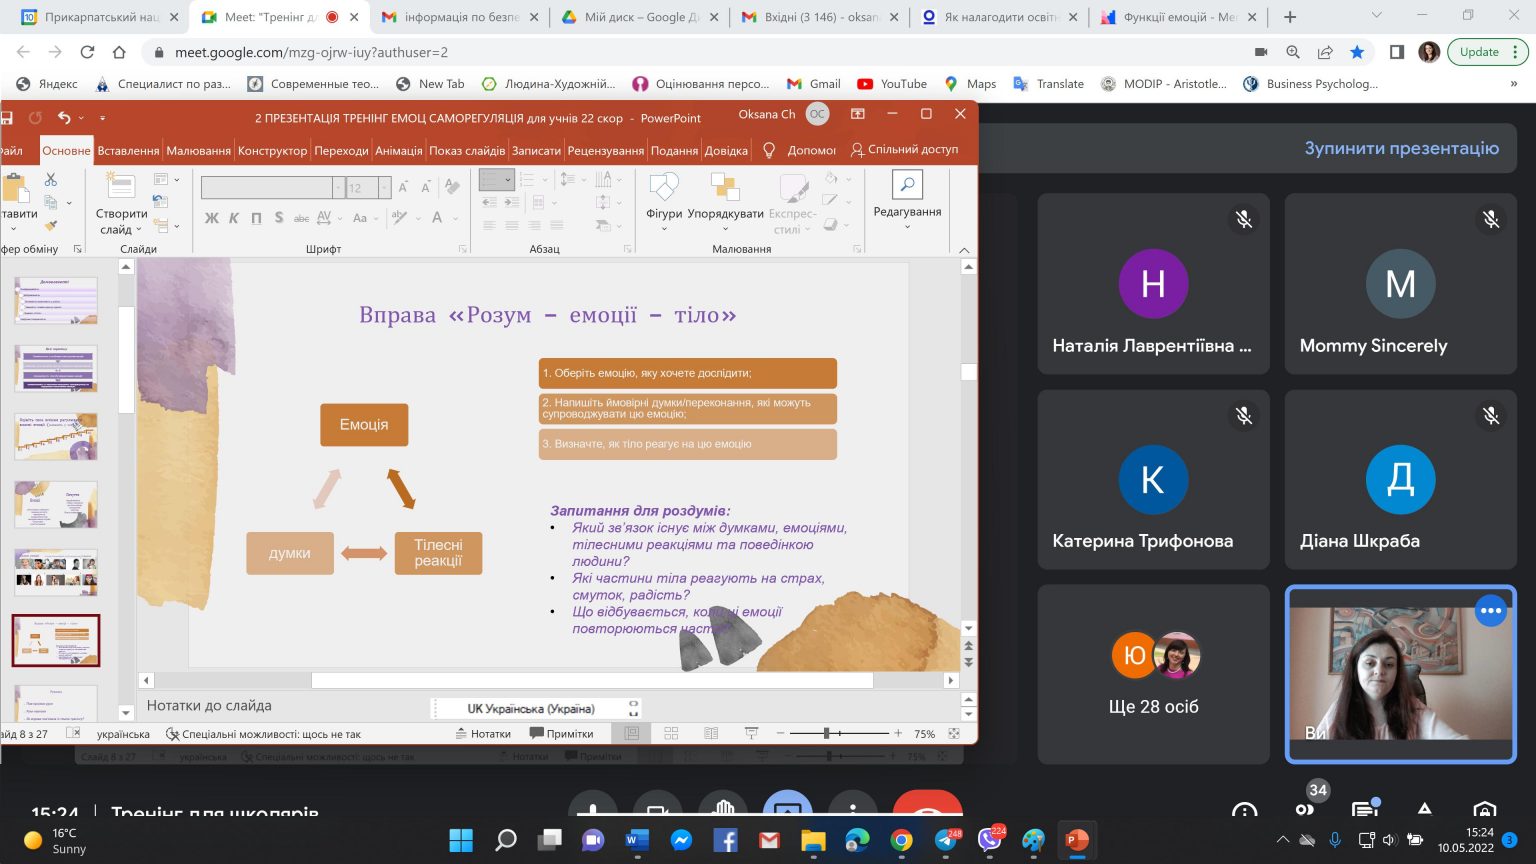
Task: Click the Cut scissors icon
Action: pos(51,179)
